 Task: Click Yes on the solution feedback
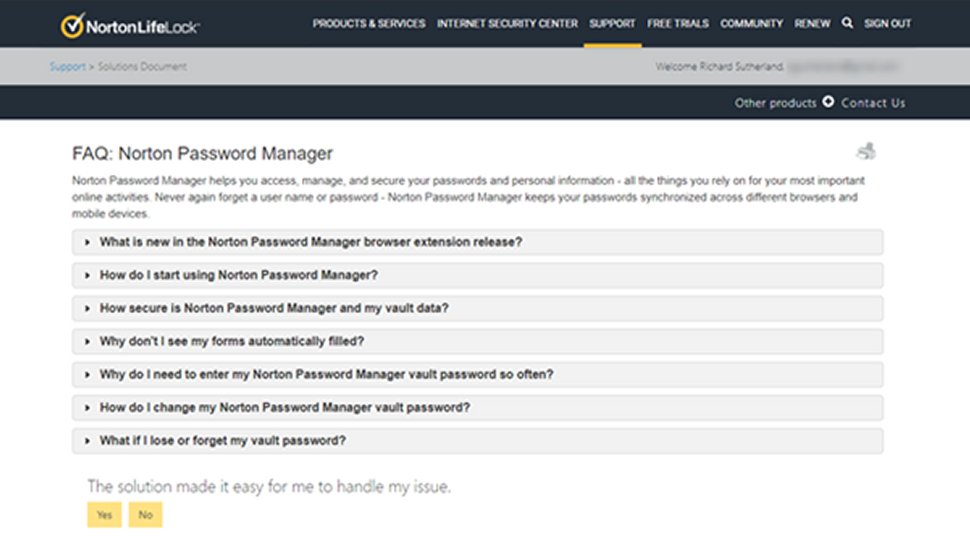[105, 515]
